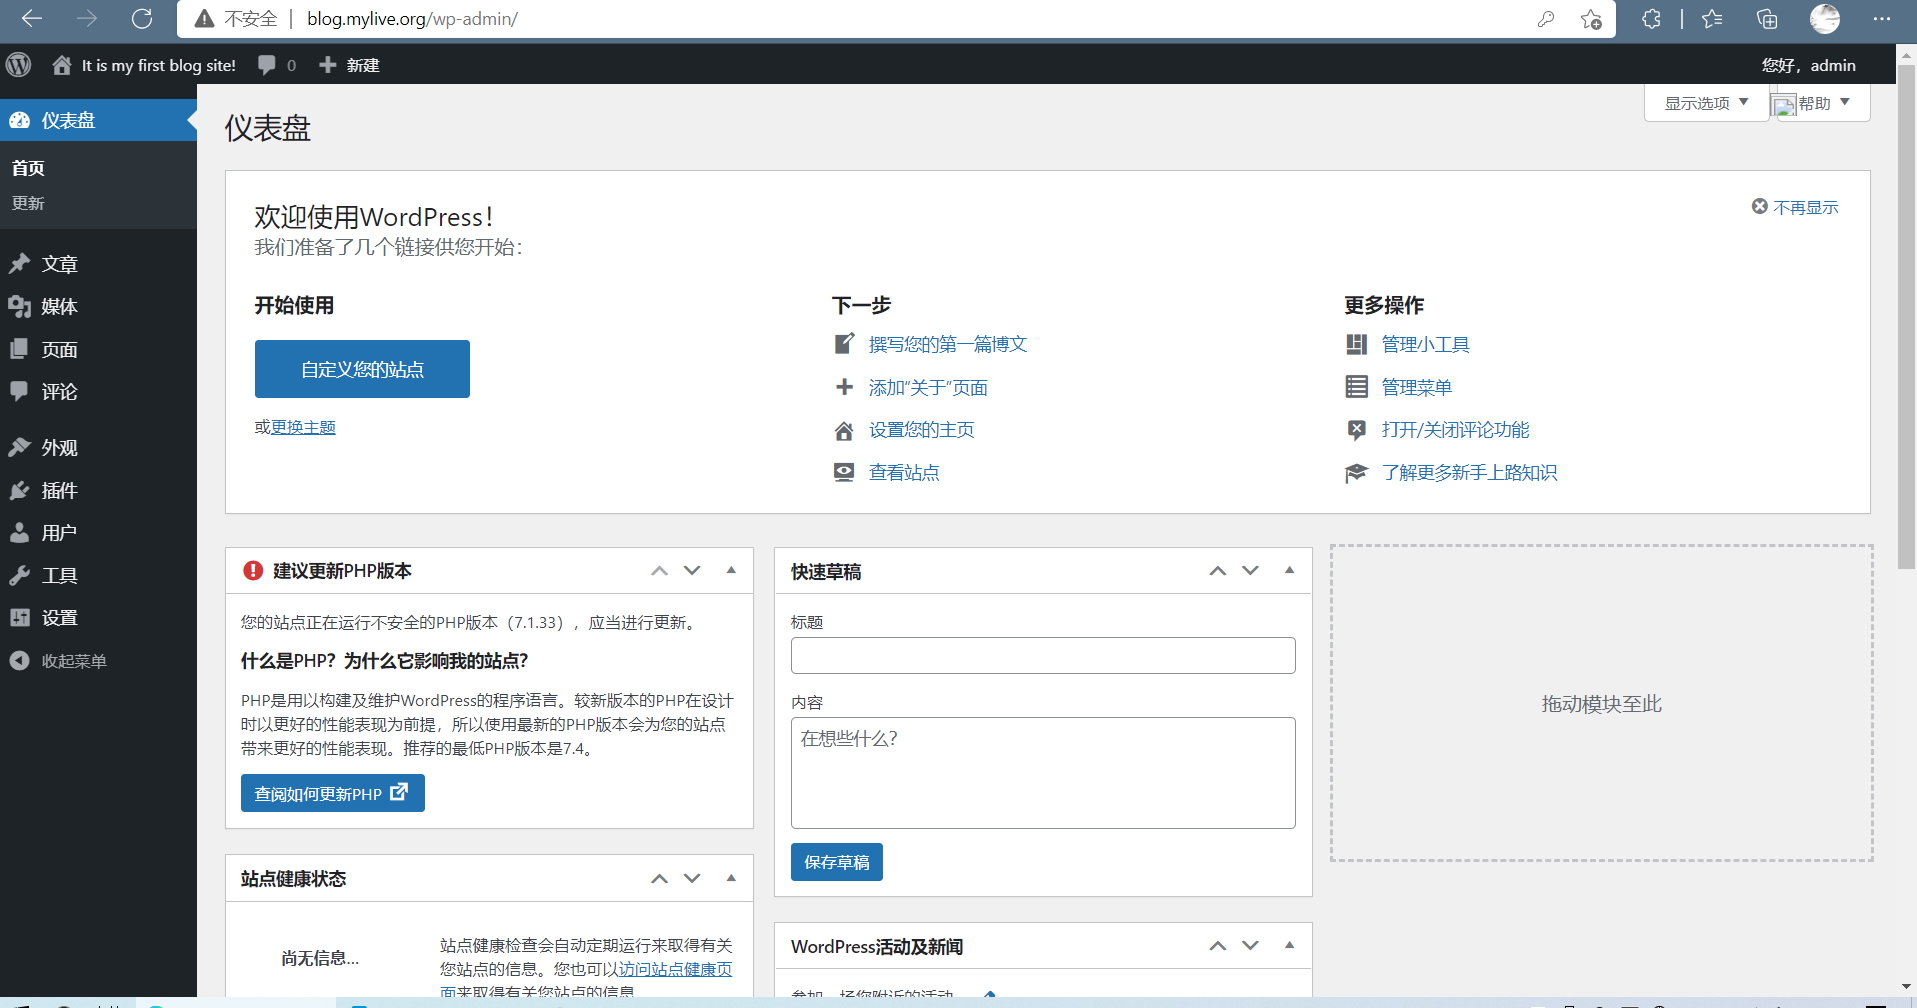This screenshot has height=1008, width=1917.
Task: Click the 保存草稿 button
Action: pyautogui.click(x=836, y=862)
